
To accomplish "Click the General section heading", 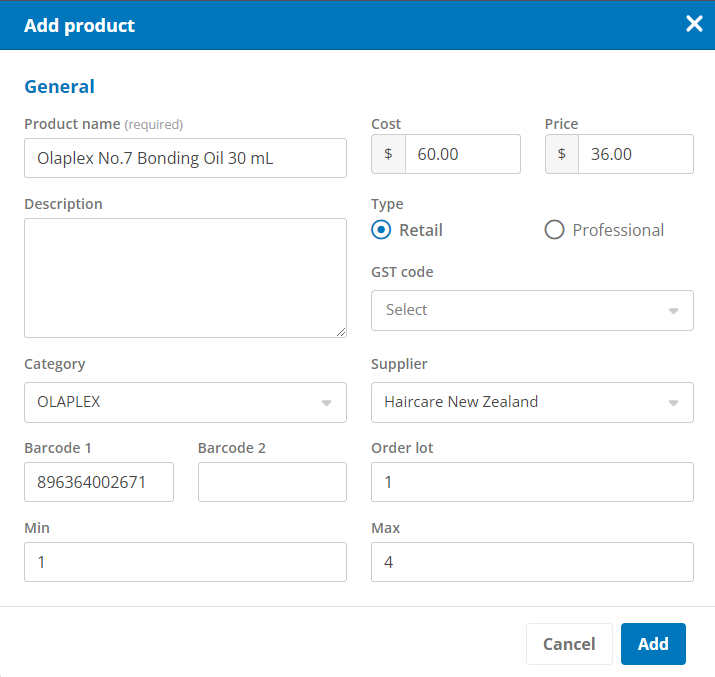I will point(59,87).
